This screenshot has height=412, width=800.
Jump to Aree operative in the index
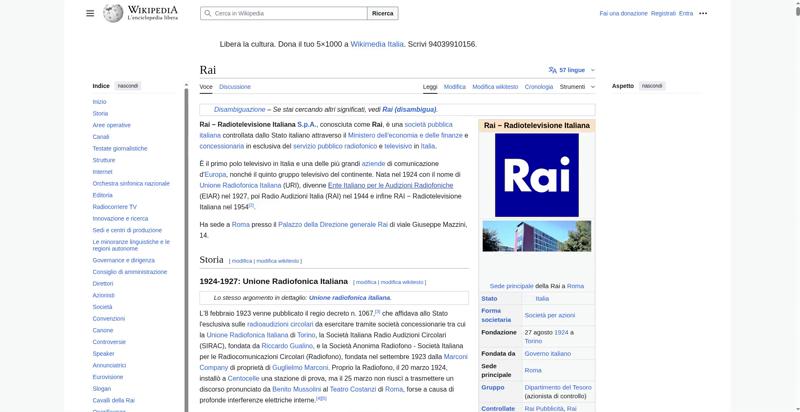click(111, 125)
